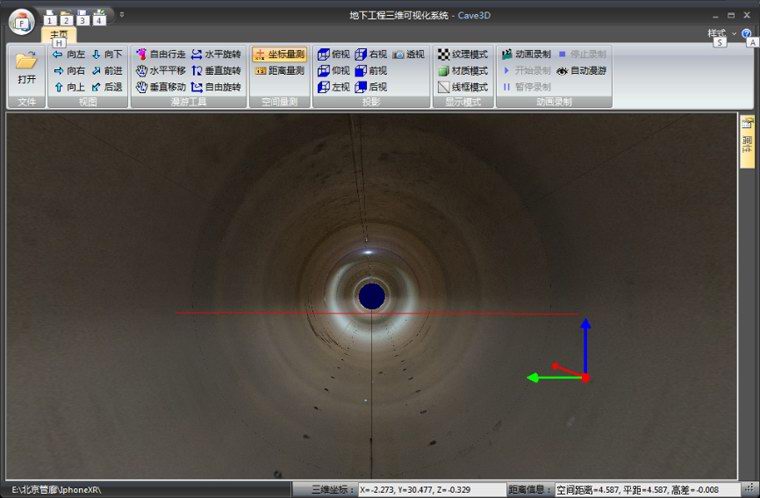Switch to 俯视 top view projection
Image resolution: width=760 pixels, height=498 pixels.
(333, 54)
